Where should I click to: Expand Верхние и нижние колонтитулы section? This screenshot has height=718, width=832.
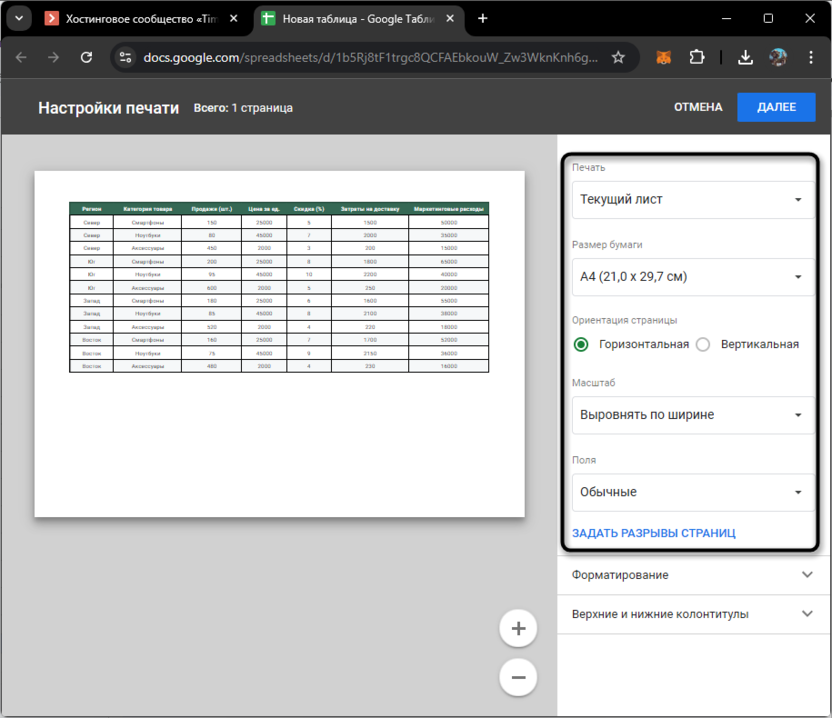tap(692, 614)
